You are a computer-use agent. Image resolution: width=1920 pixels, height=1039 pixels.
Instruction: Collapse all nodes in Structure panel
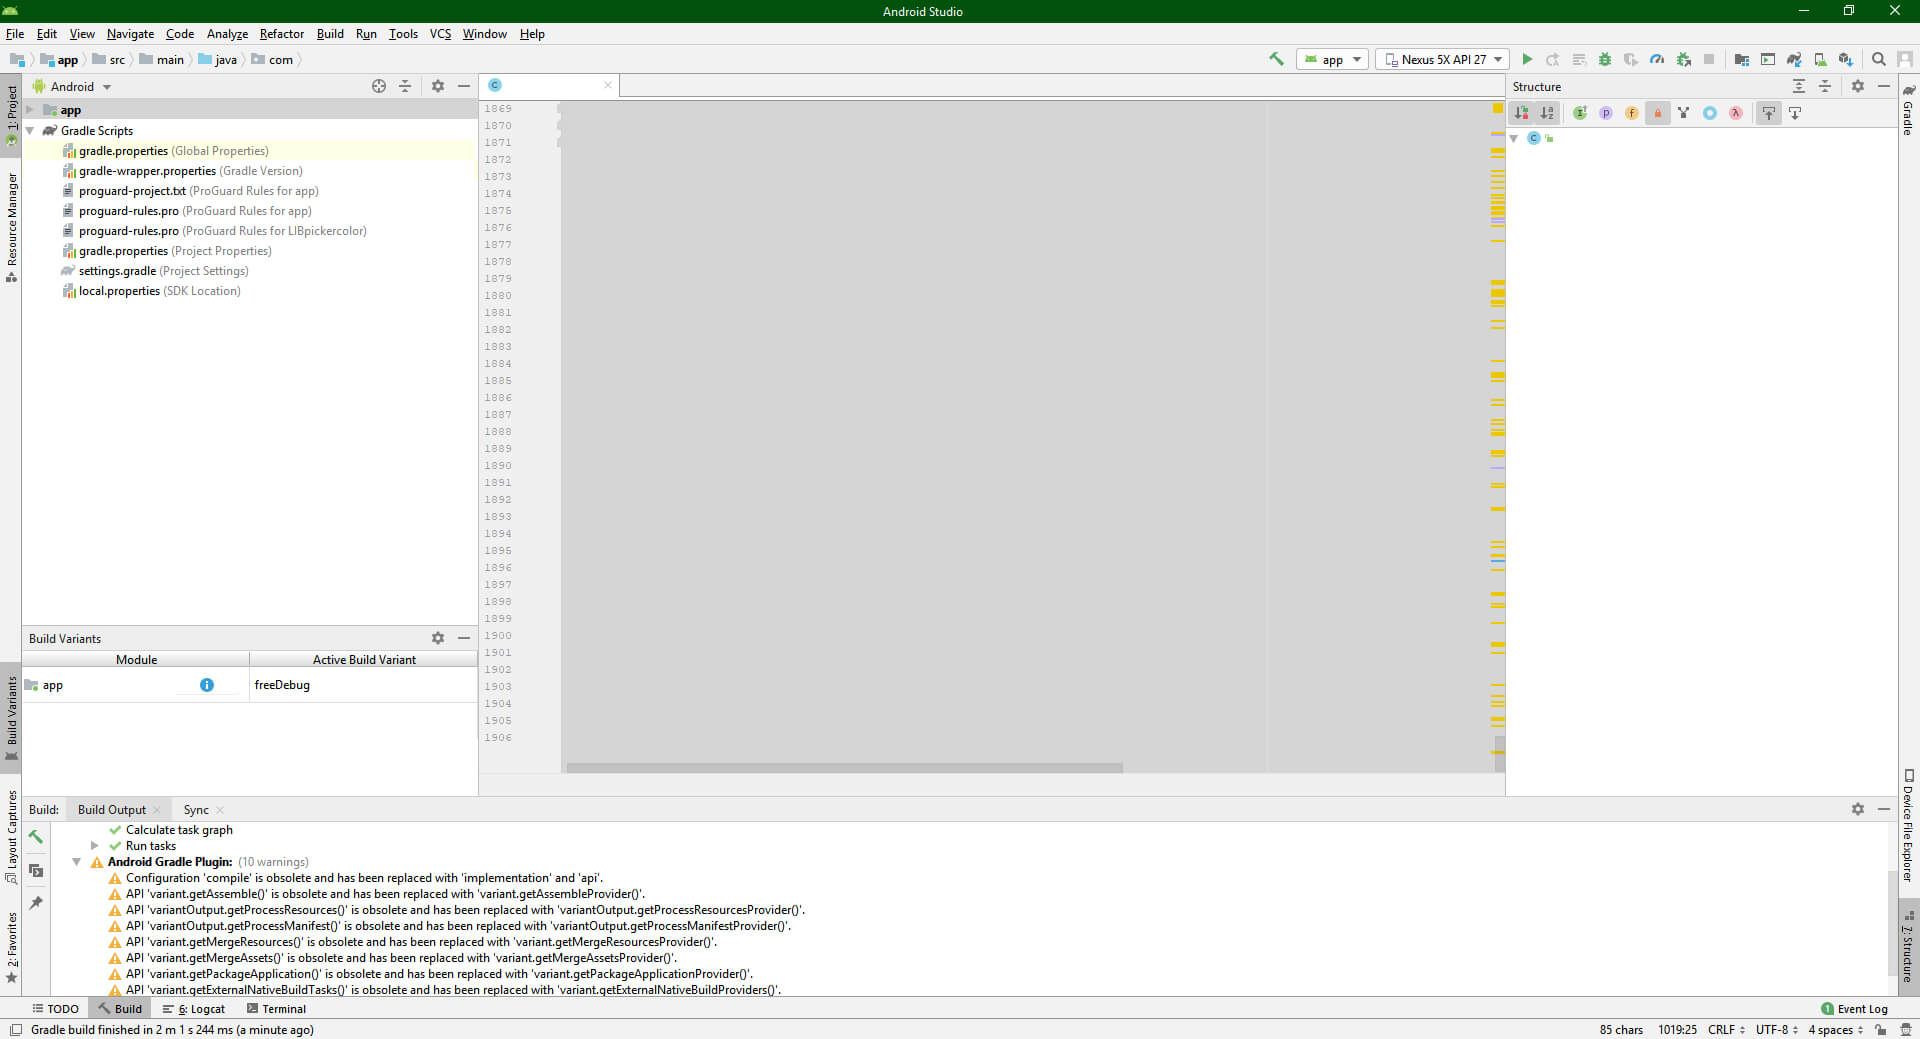(1825, 86)
